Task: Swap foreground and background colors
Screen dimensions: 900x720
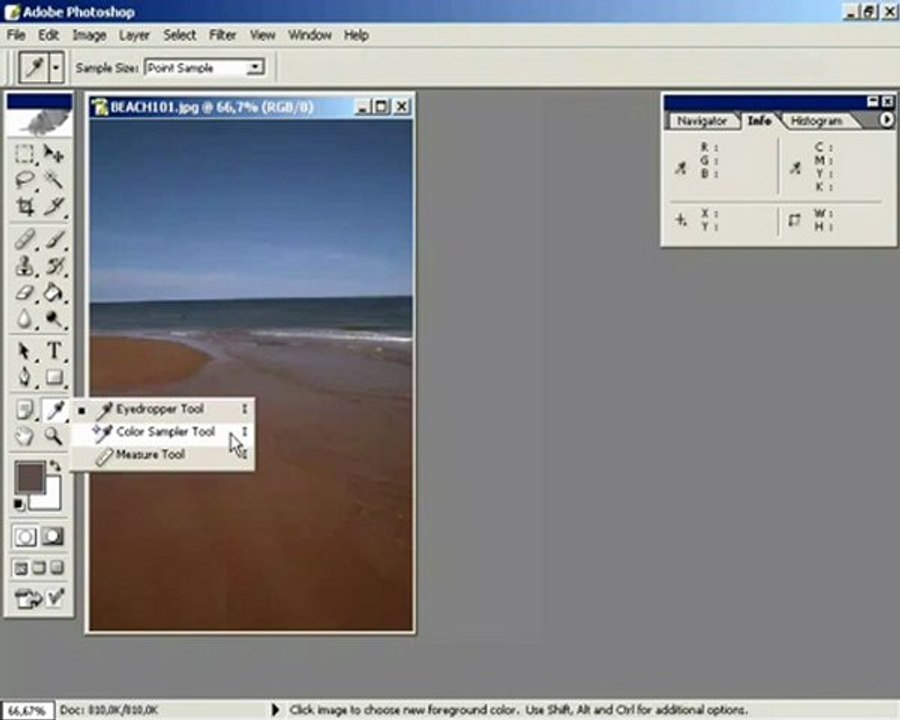Action: coord(55,466)
